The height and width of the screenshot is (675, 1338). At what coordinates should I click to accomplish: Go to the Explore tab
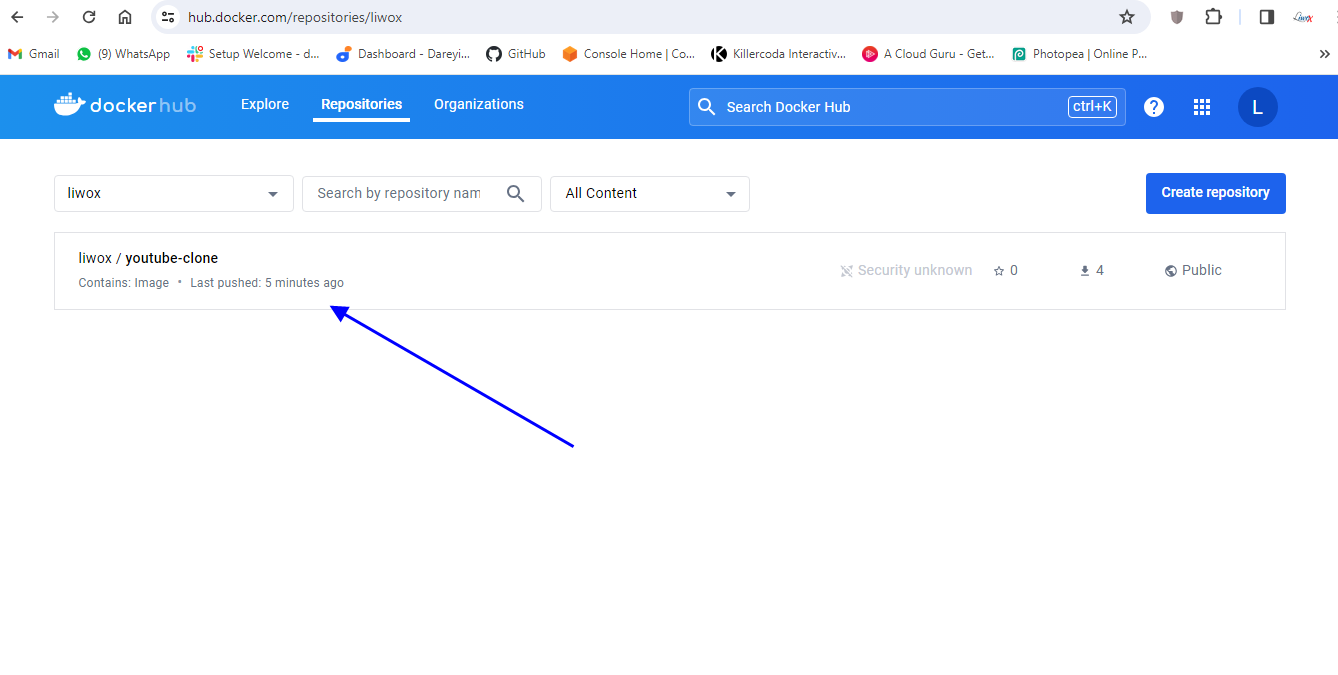tap(265, 104)
